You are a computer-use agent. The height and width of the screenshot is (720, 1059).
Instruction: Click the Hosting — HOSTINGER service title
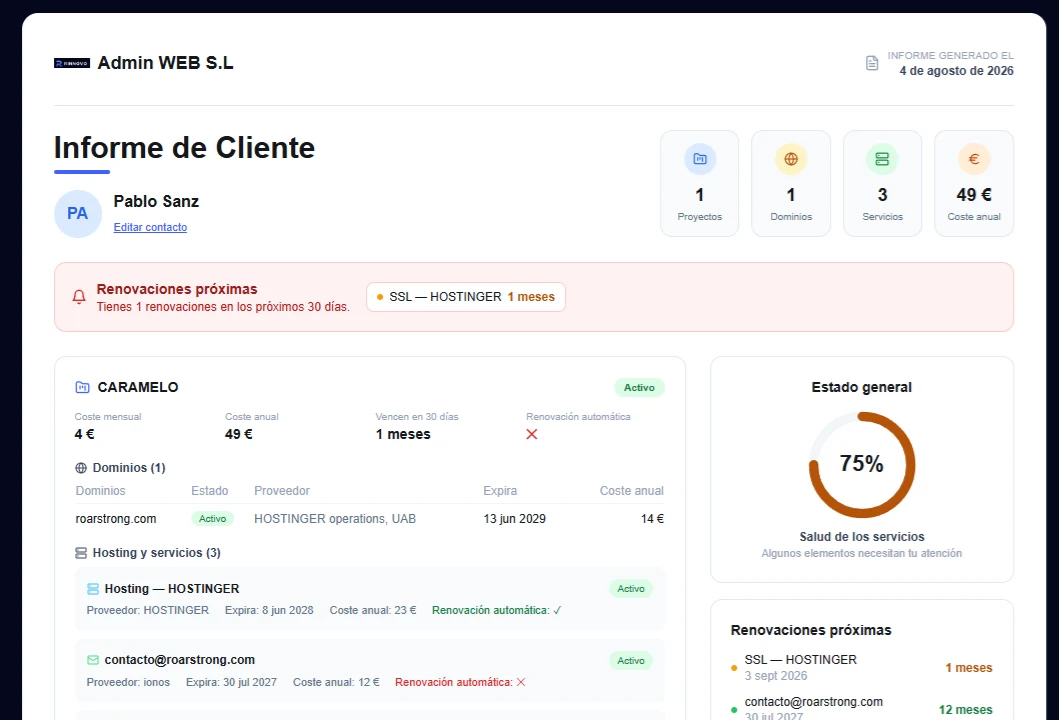[172, 589]
